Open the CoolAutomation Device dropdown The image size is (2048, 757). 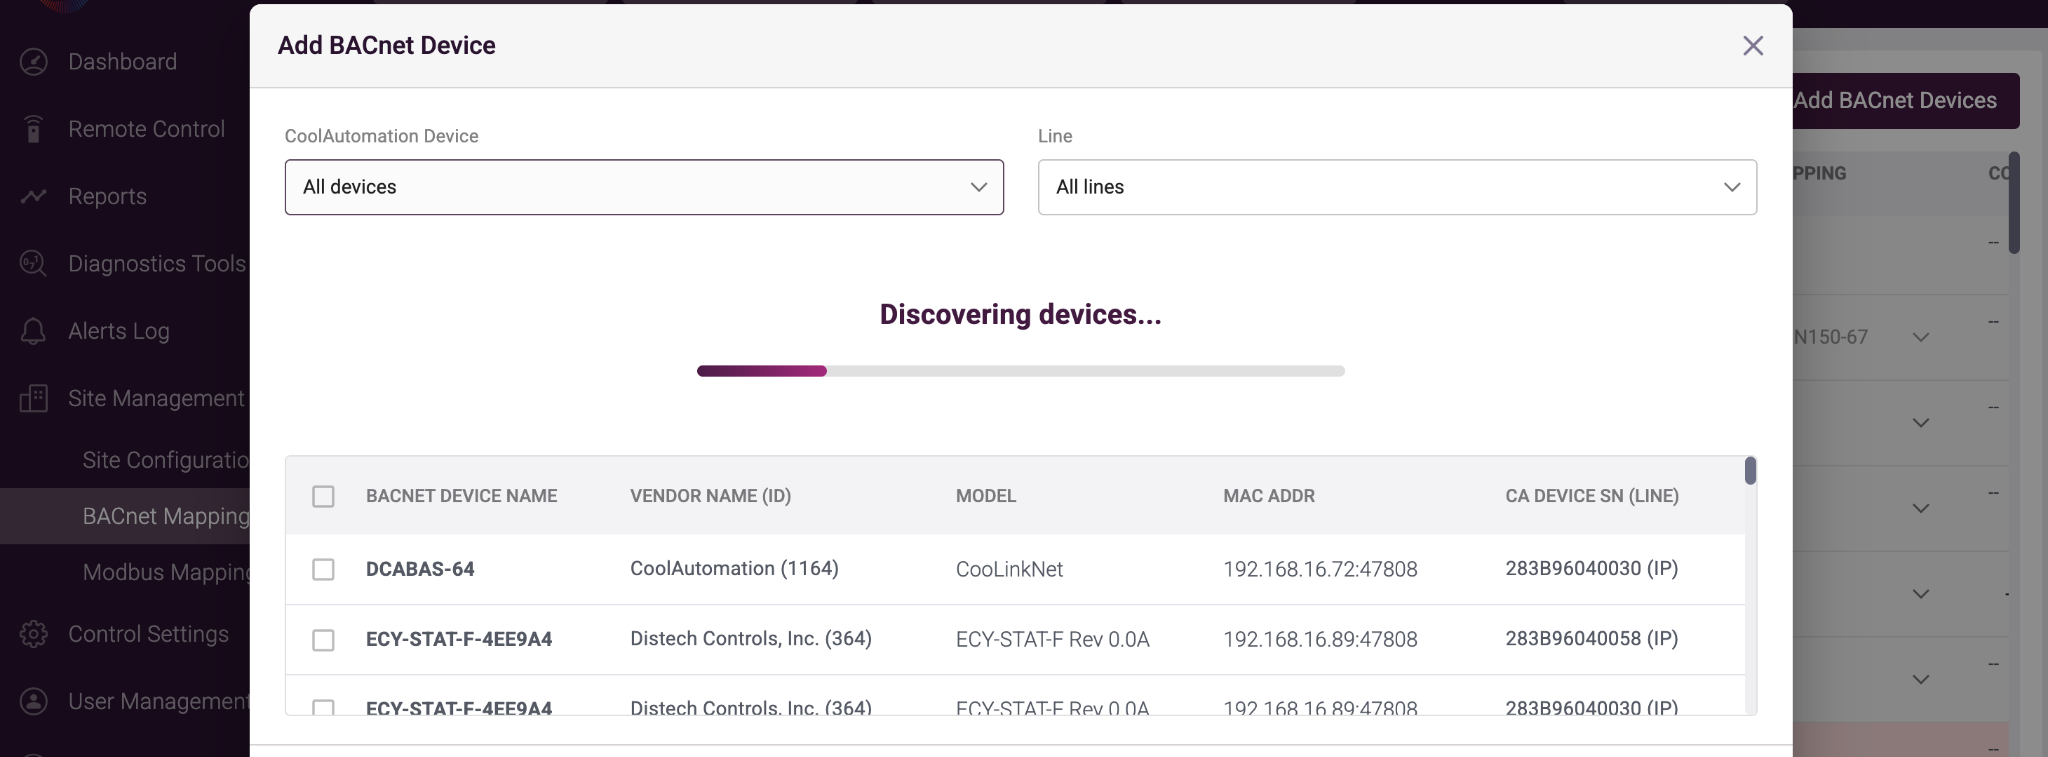pos(644,187)
